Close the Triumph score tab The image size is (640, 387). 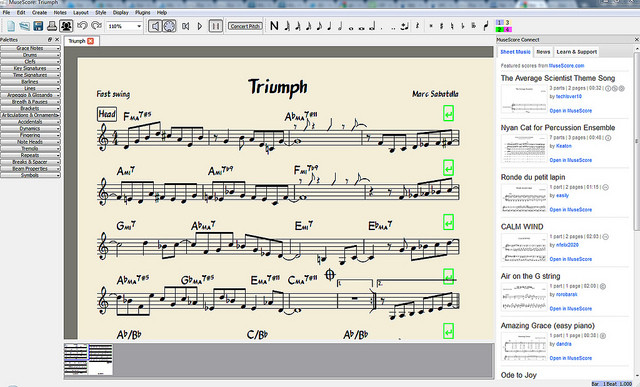click(91, 41)
